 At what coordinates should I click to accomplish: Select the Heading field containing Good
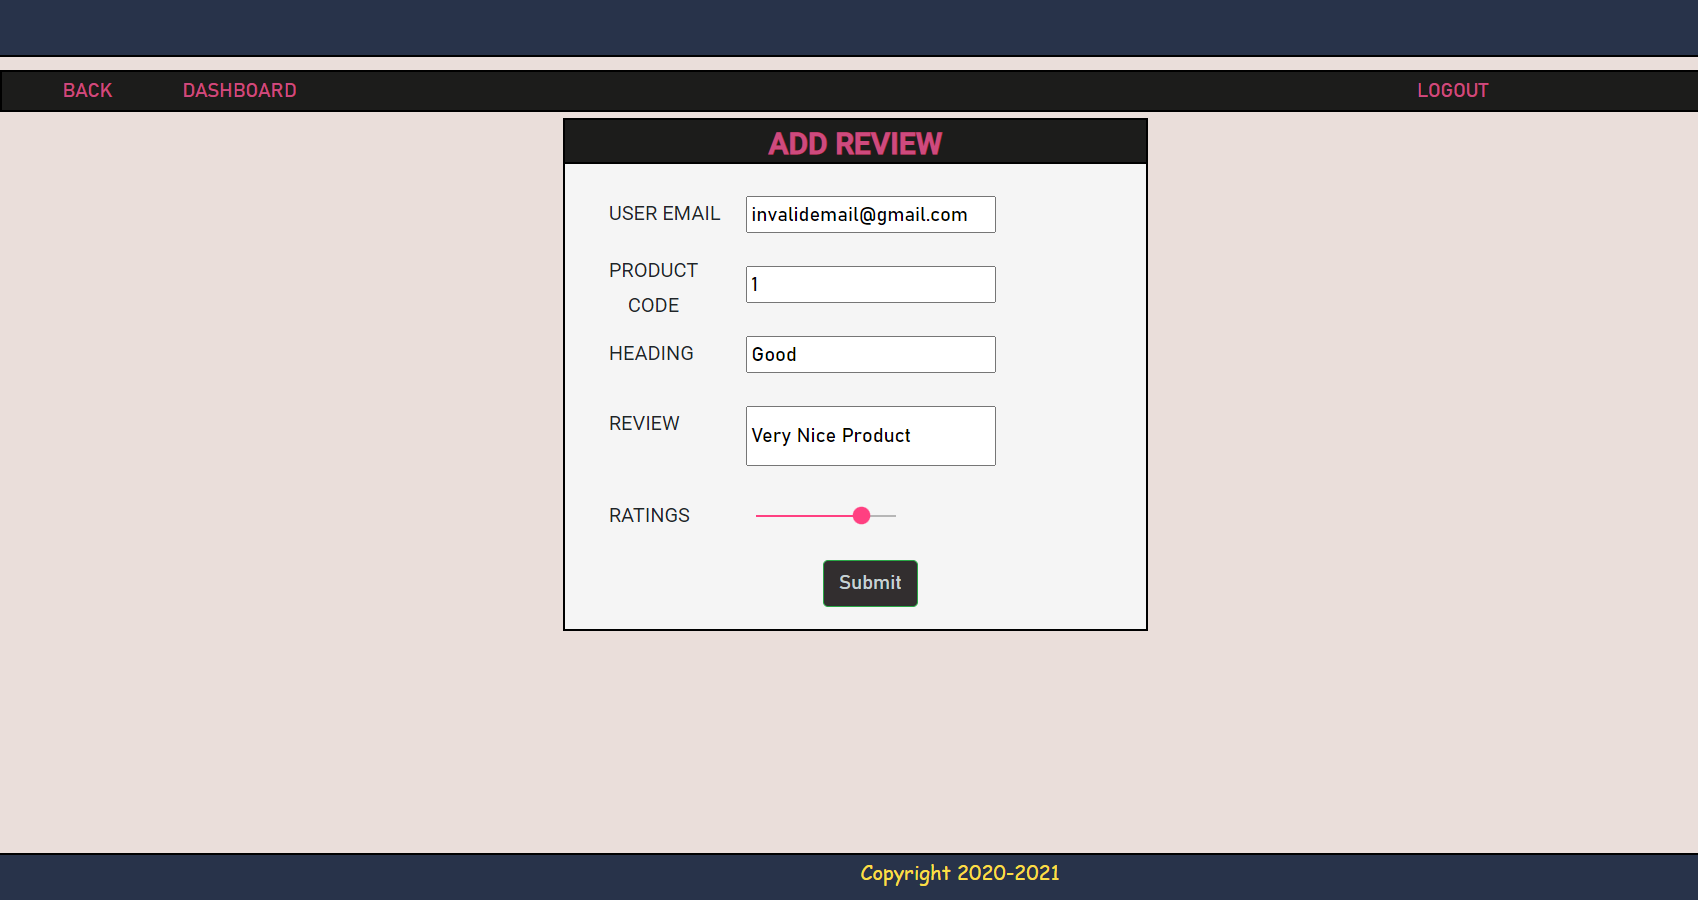(870, 354)
